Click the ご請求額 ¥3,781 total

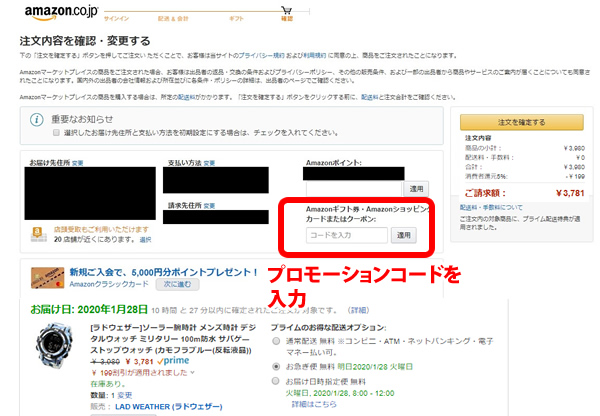pyautogui.click(x=524, y=193)
